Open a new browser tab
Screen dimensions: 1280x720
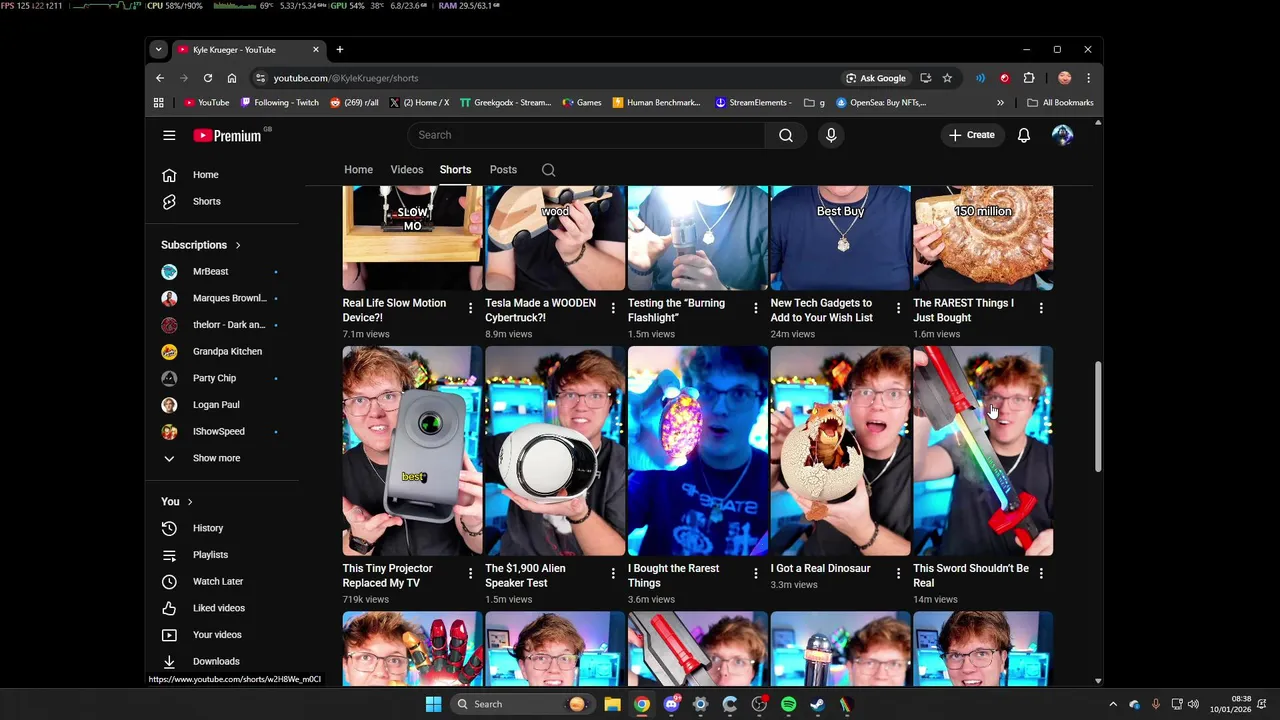[340, 49]
